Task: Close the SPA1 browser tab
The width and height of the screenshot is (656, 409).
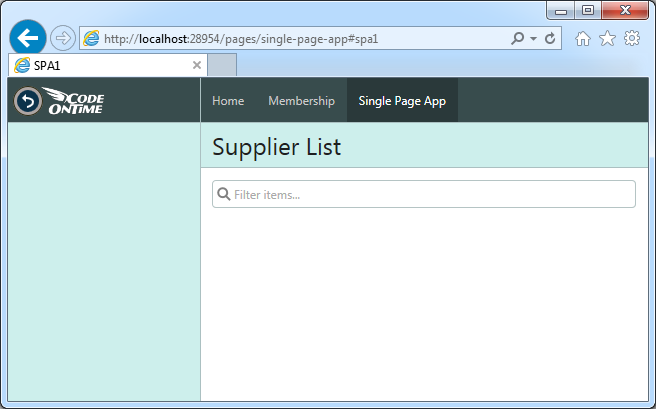Action: click(x=197, y=65)
